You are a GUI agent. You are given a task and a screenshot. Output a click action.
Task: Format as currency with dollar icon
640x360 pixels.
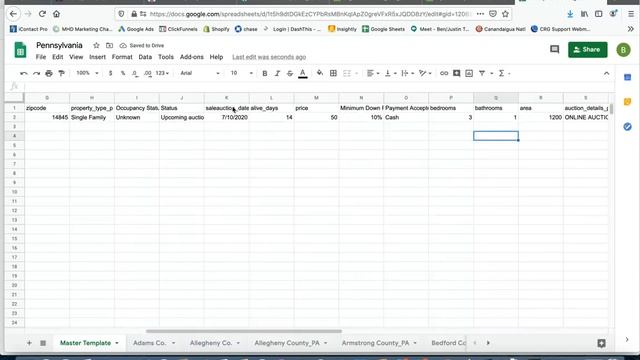[x=110, y=73]
